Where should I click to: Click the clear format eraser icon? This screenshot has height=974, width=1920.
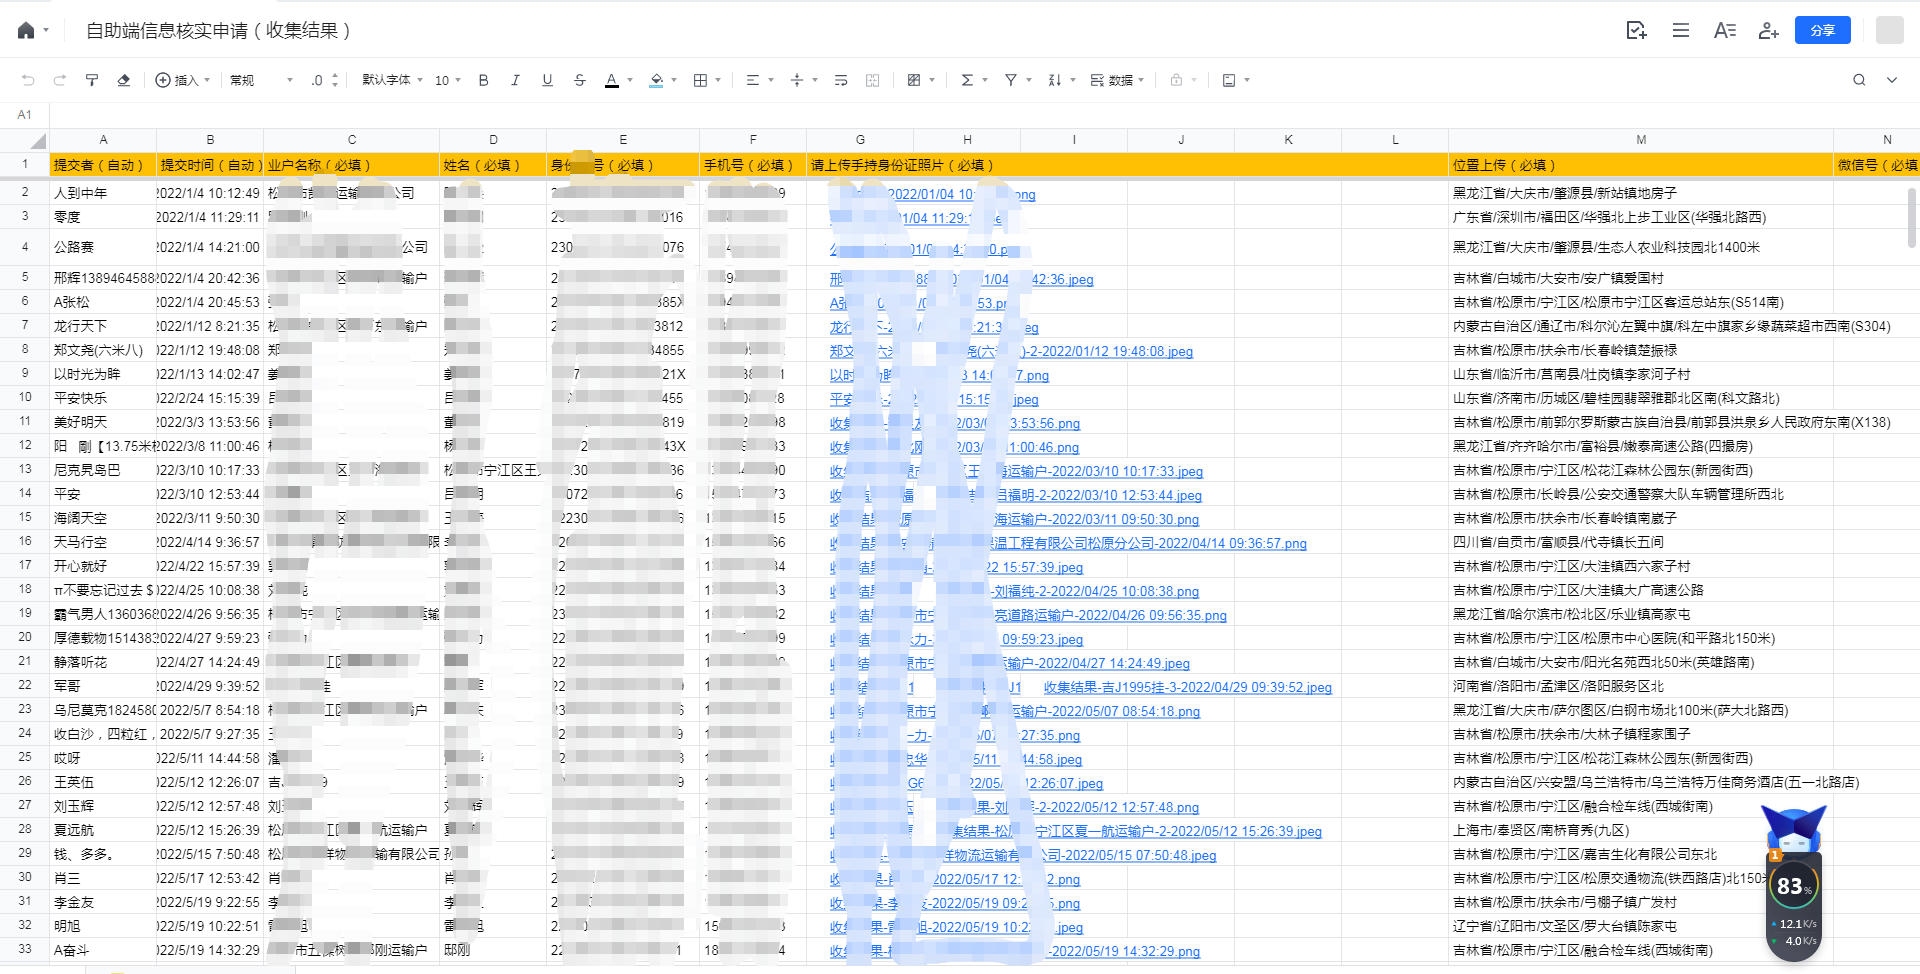click(x=124, y=80)
